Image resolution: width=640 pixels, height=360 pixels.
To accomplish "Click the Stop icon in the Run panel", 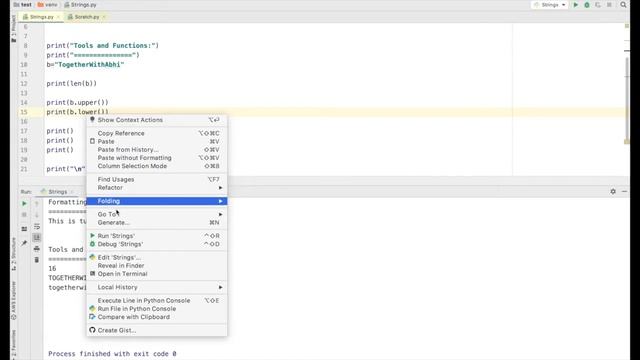I will coord(24,215).
